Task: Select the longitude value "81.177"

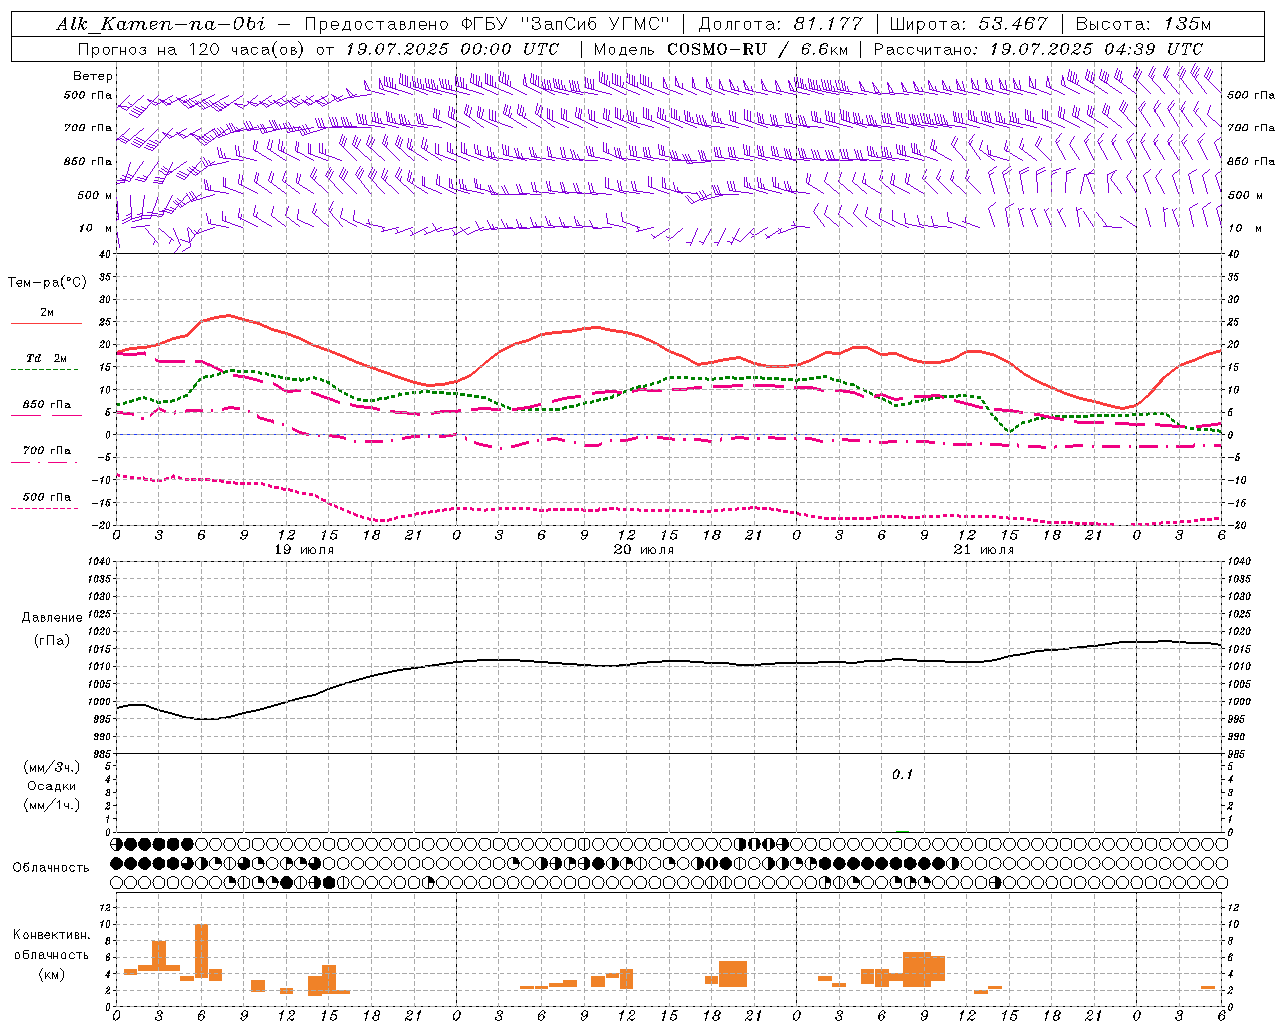Action: tap(828, 24)
